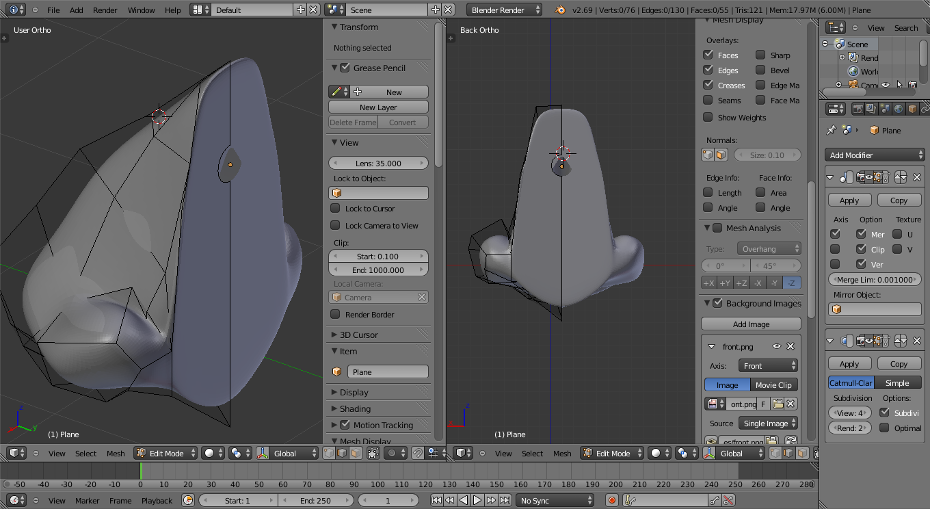Remove the Subdivision Surface modifier with X icon
The height and width of the screenshot is (509, 930).
916,341
